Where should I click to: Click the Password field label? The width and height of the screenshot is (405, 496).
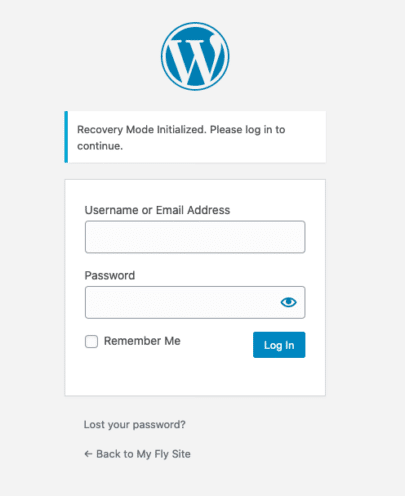point(110,275)
